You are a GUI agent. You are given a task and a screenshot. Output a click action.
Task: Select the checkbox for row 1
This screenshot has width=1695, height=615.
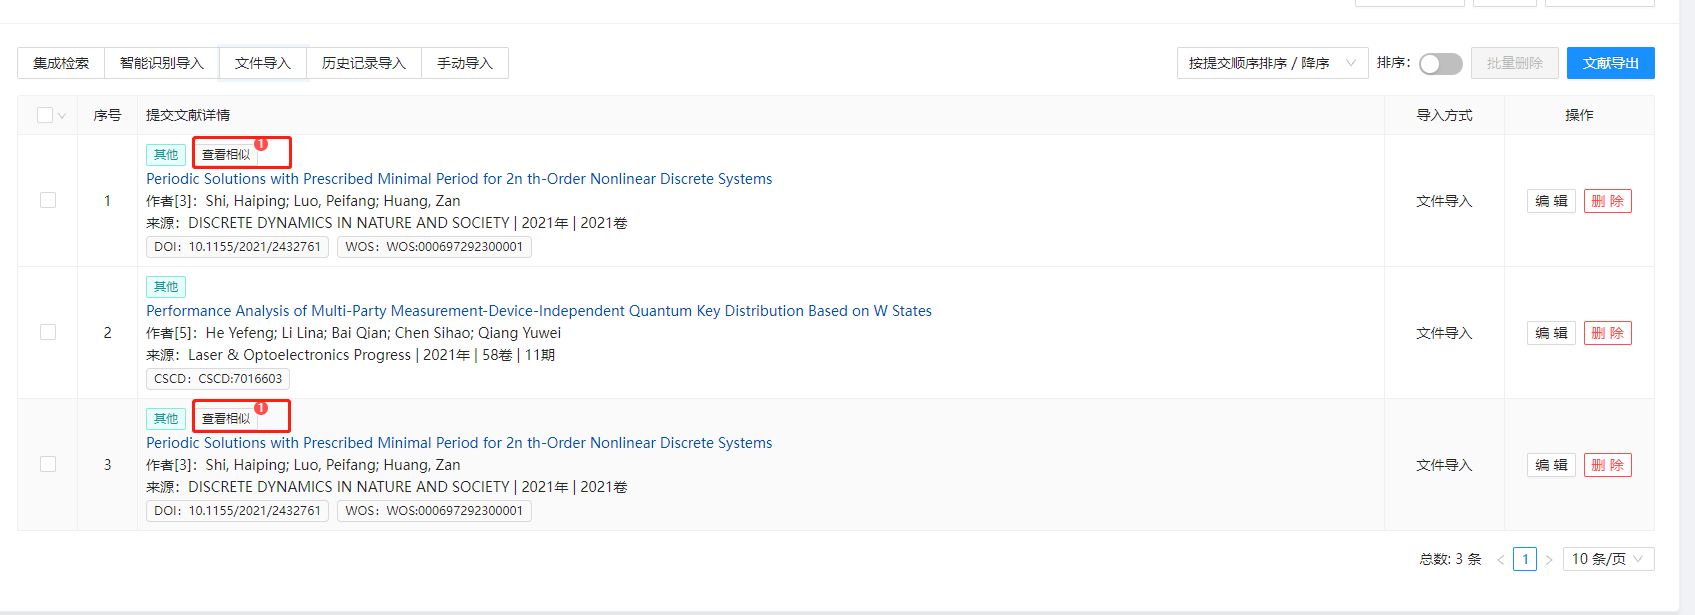[x=48, y=200]
